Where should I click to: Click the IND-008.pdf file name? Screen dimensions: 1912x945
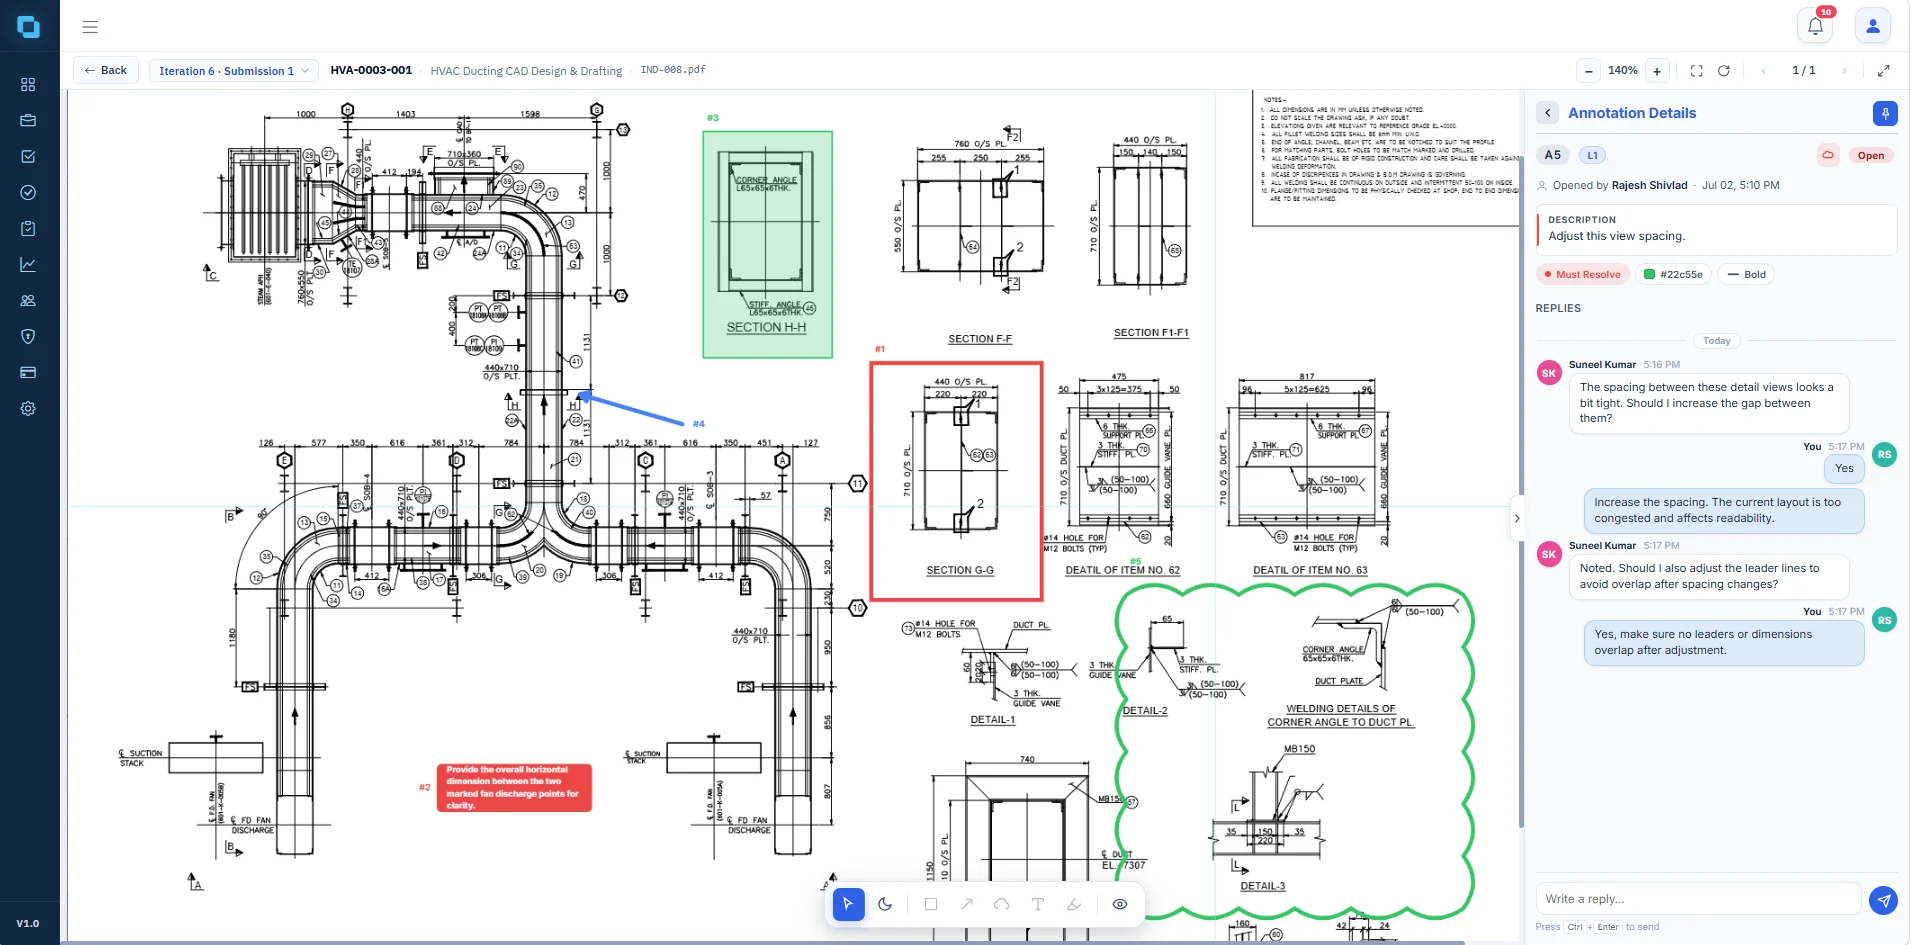click(x=673, y=70)
